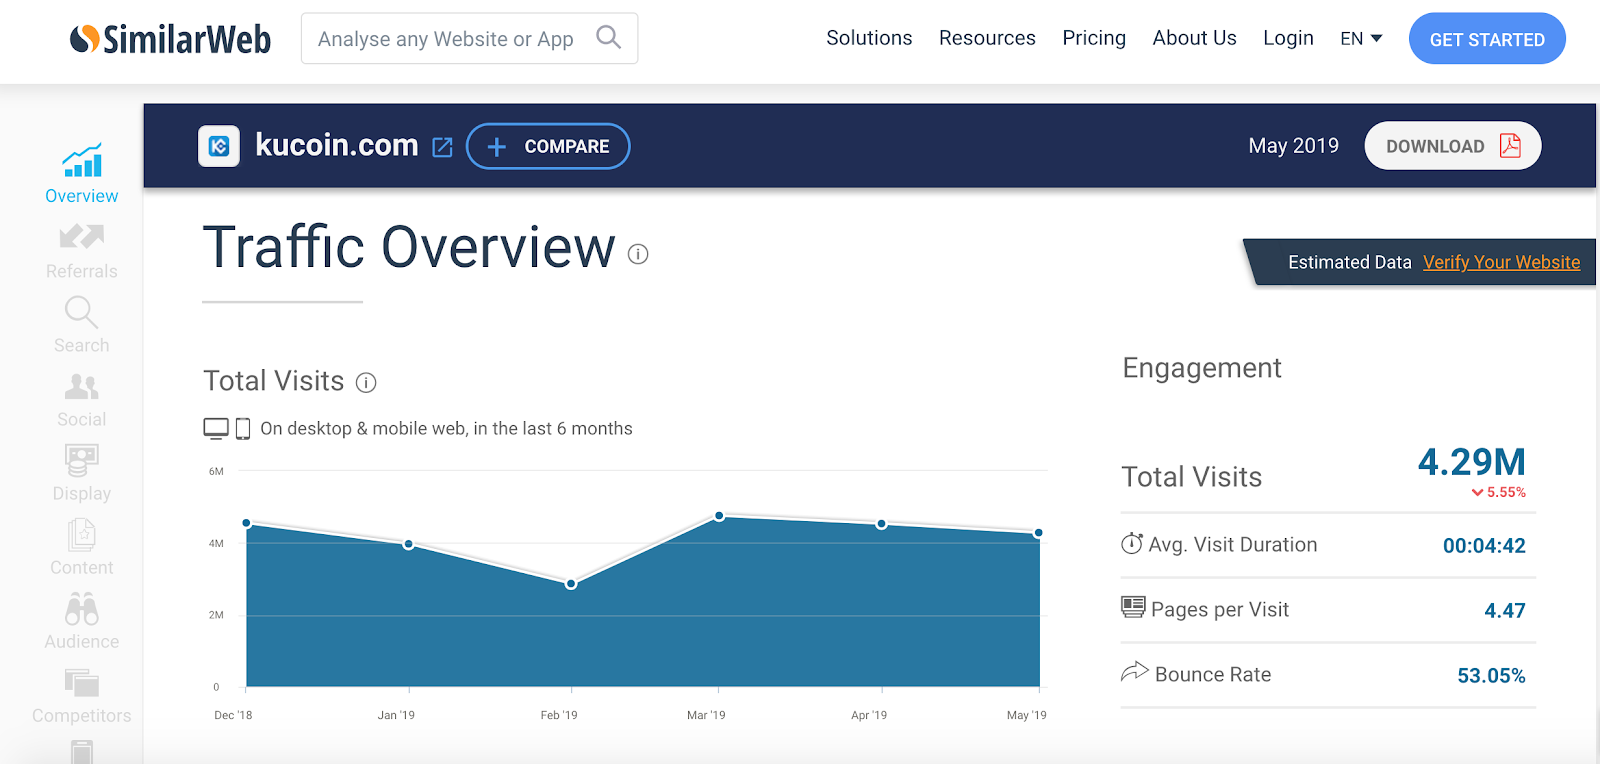The image size is (1600, 764).
Task: Click the kucoin.com favicon
Action: coord(219,146)
